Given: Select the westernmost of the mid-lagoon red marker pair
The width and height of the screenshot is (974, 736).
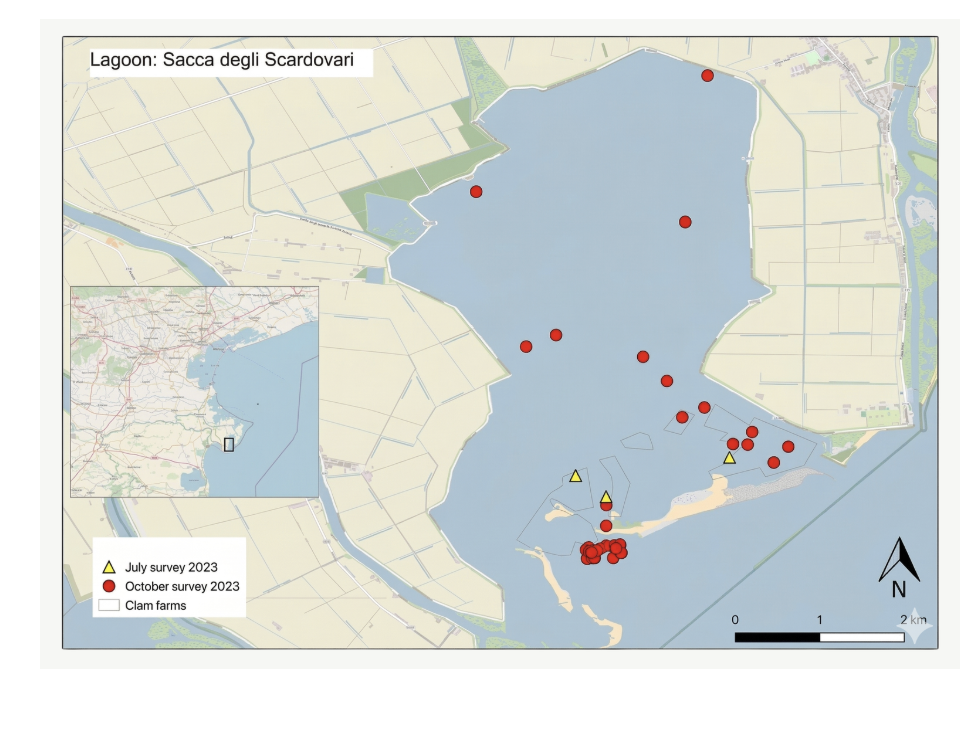Looking at the screenshot, I should point(526,347).
